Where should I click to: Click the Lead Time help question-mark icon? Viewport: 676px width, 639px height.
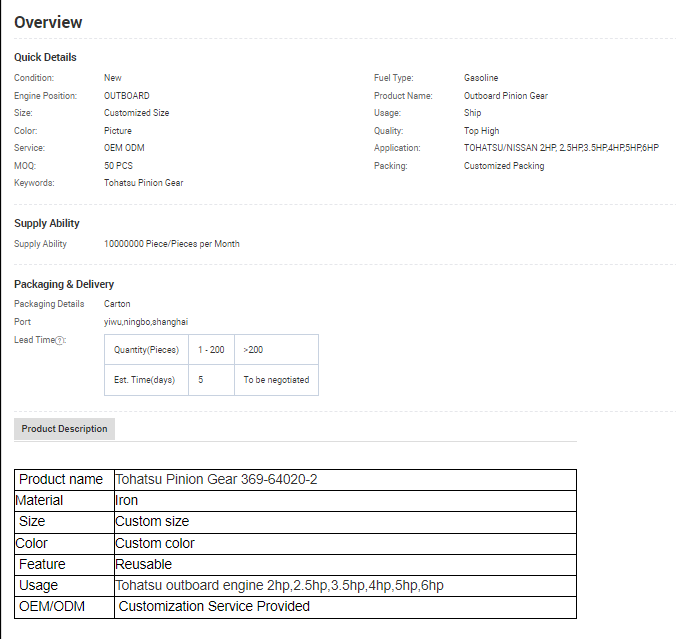[x=59, y=340]
